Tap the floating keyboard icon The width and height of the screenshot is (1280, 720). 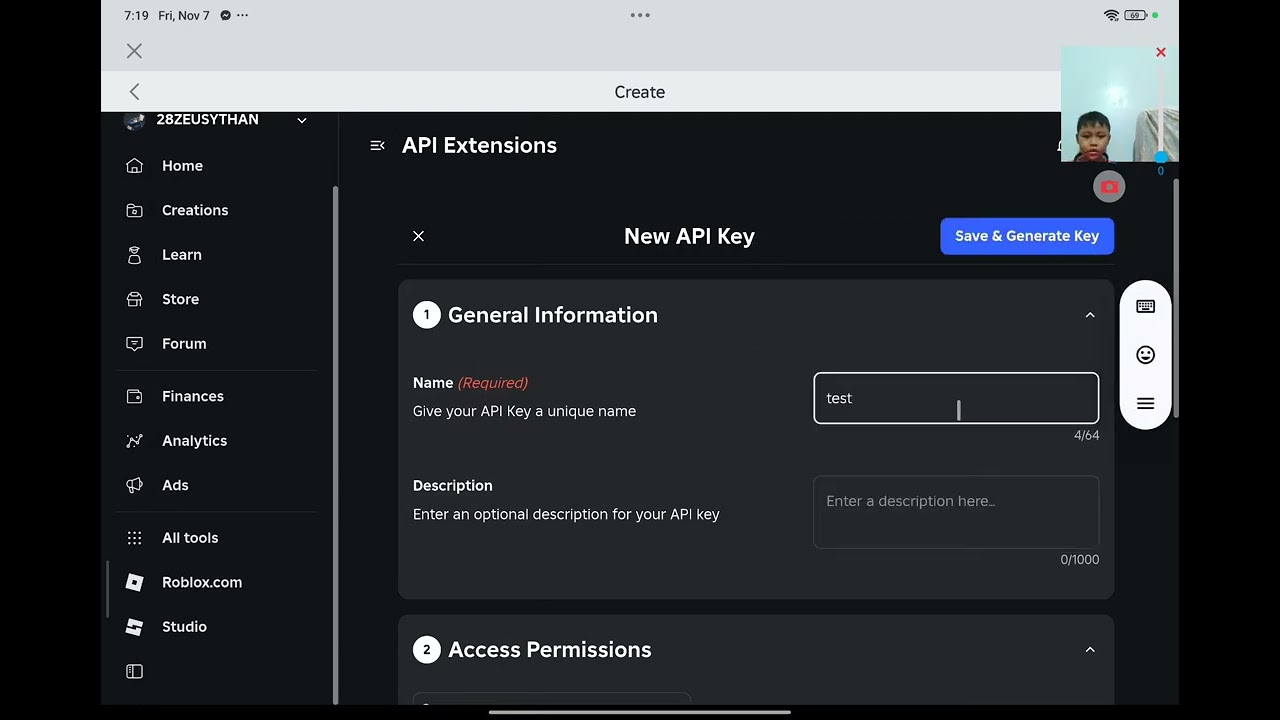[x=1146, y=307]
